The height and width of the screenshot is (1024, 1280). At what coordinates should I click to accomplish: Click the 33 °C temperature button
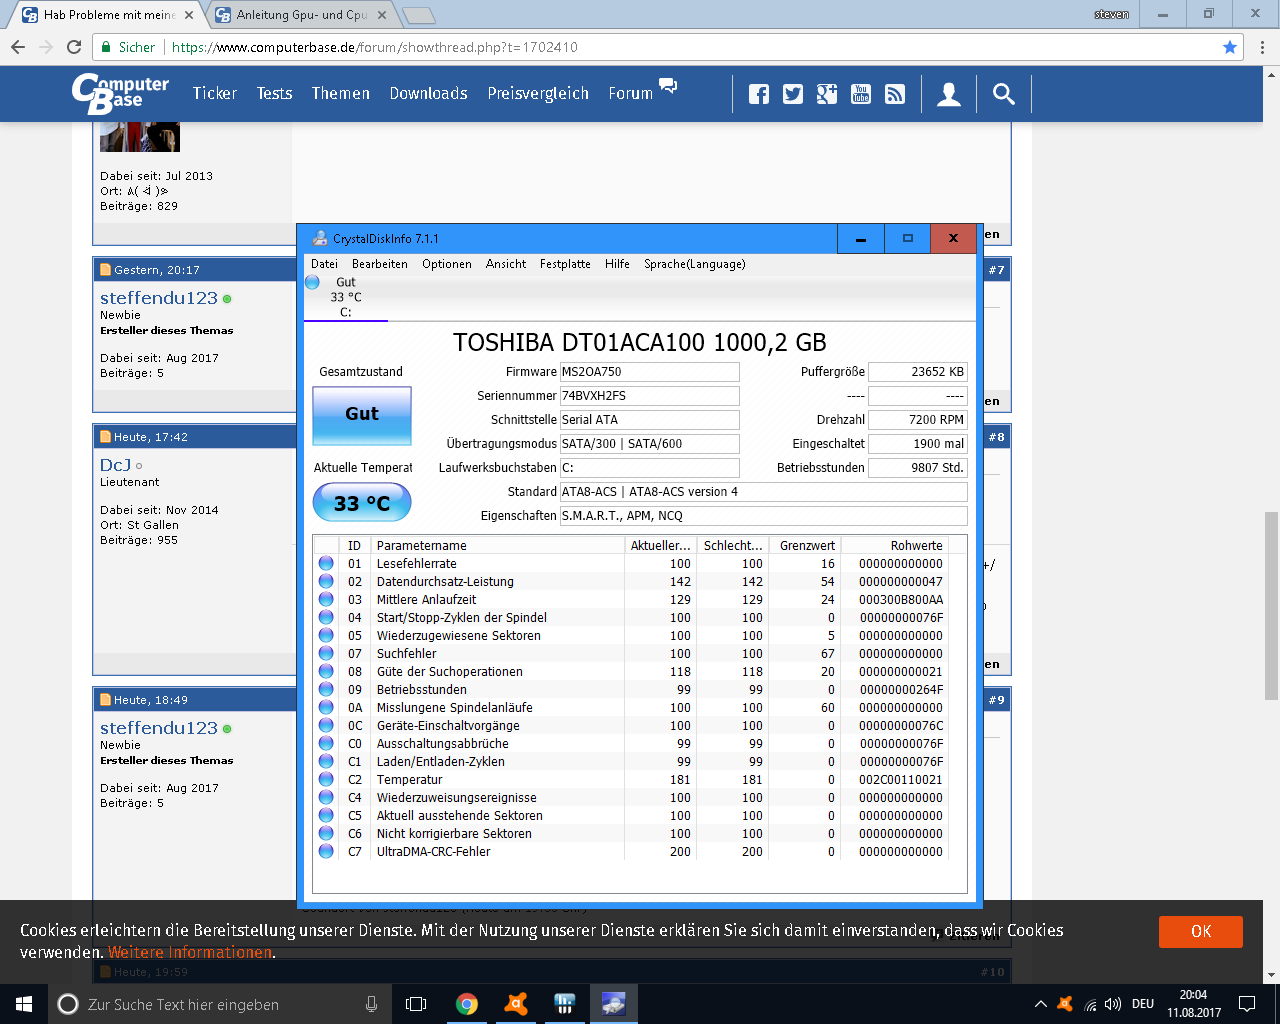362,503
